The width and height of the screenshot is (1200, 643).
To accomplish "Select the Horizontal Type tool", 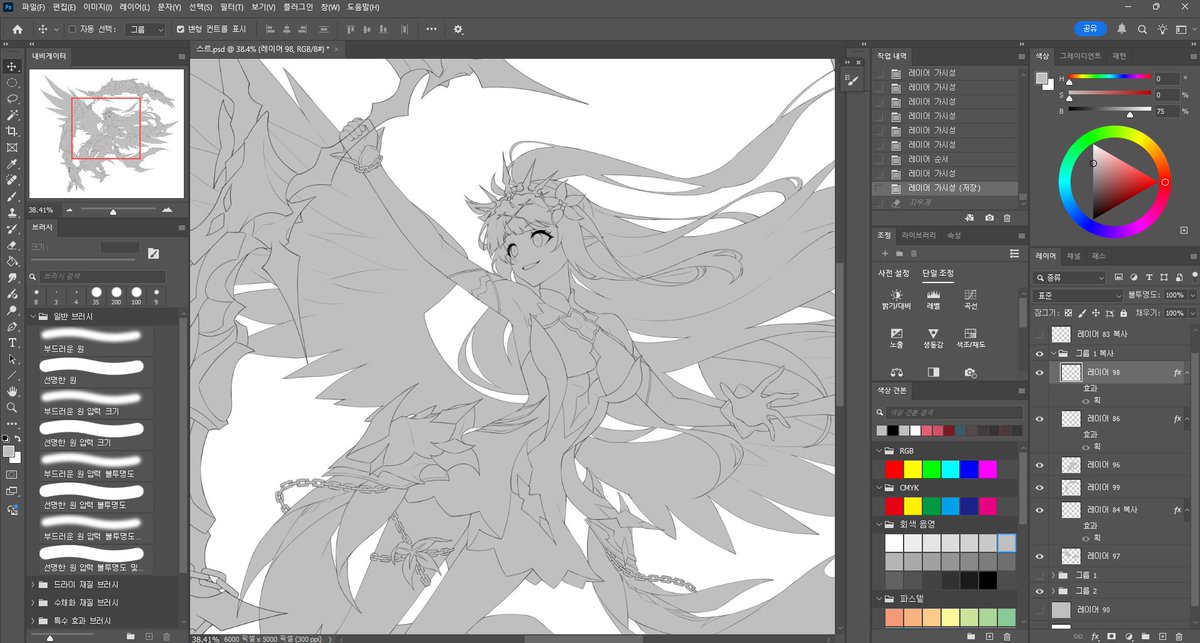I will pos(12,342).
